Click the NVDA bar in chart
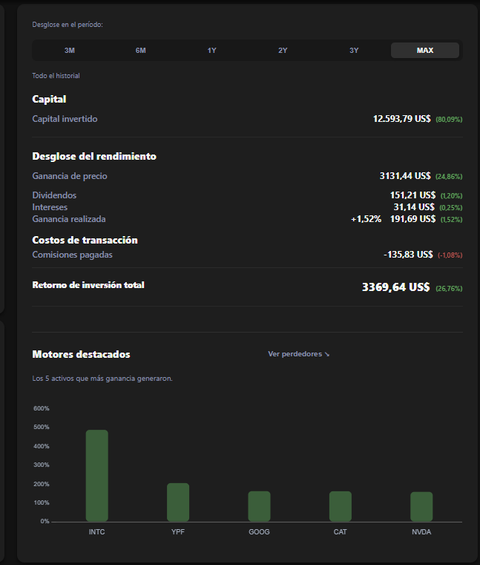Image resolution: width=480 pixels, height=565 pixels. point(422,507)
